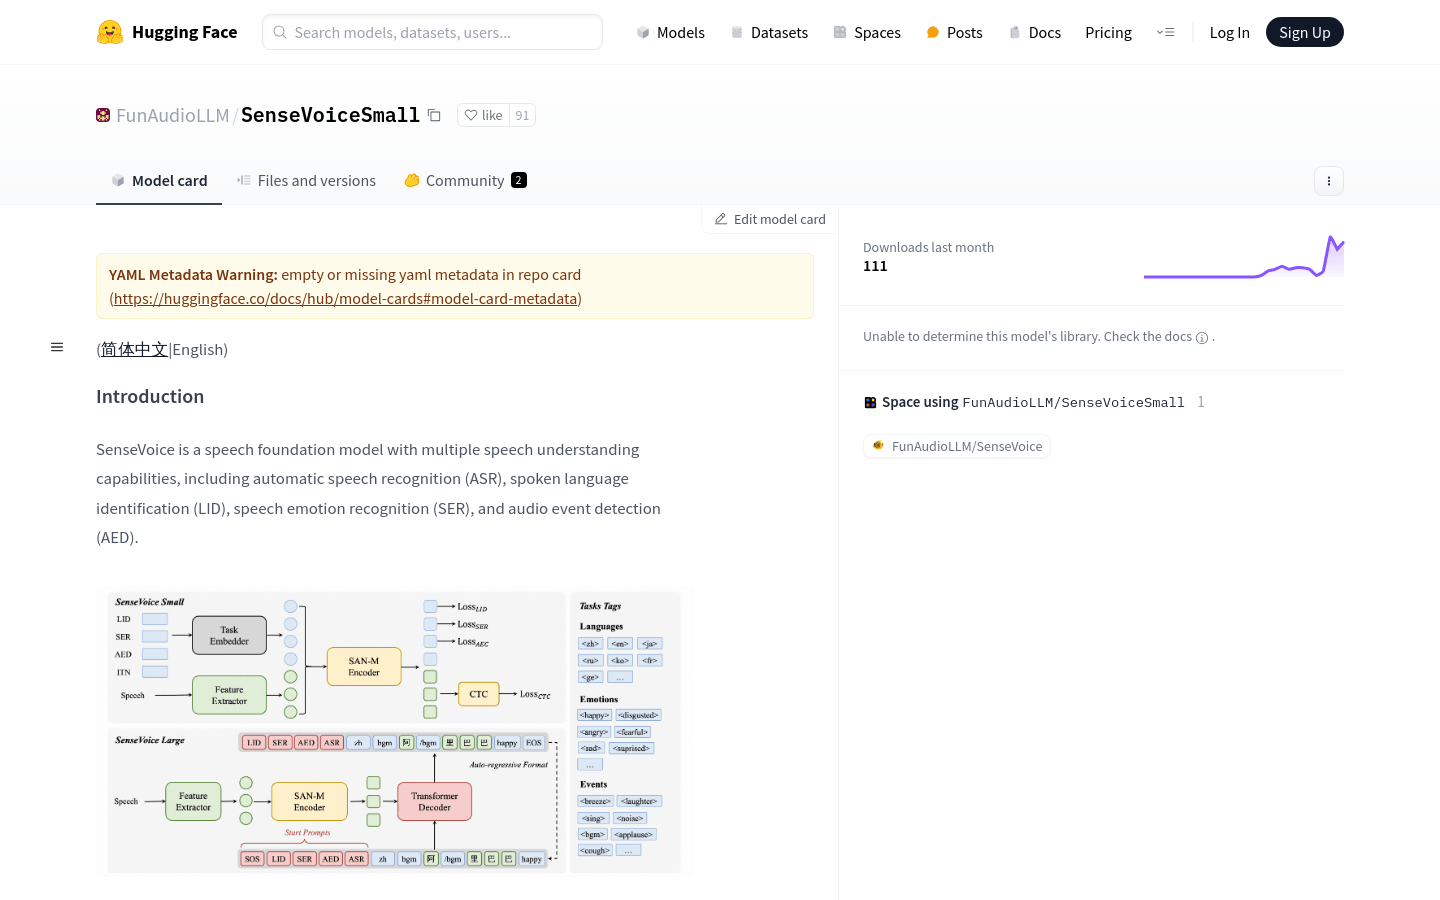The height and width of the screenshot is (900, 1440).
Task: Click the Sign Up button
Action: pos(1304,32)
